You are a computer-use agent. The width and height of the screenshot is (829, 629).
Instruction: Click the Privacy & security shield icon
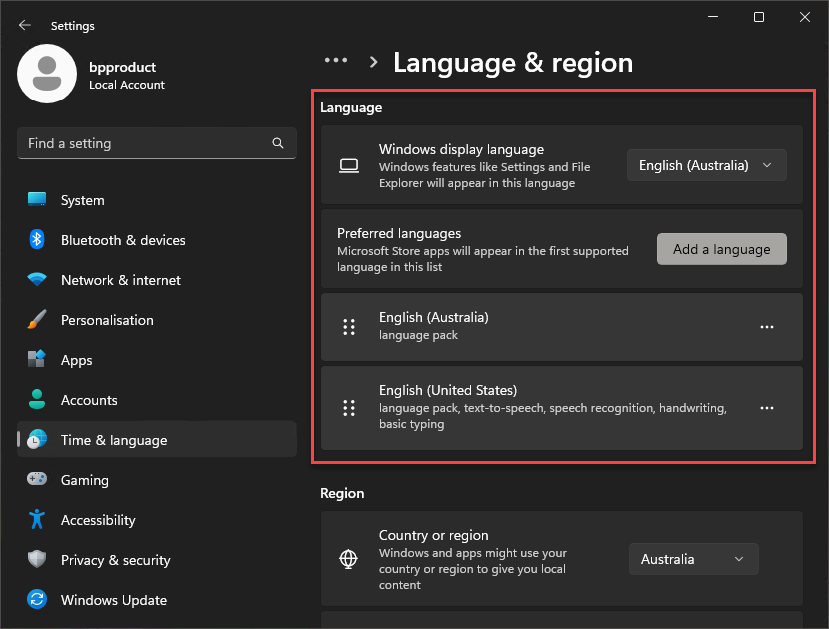(x=37, y=559)
